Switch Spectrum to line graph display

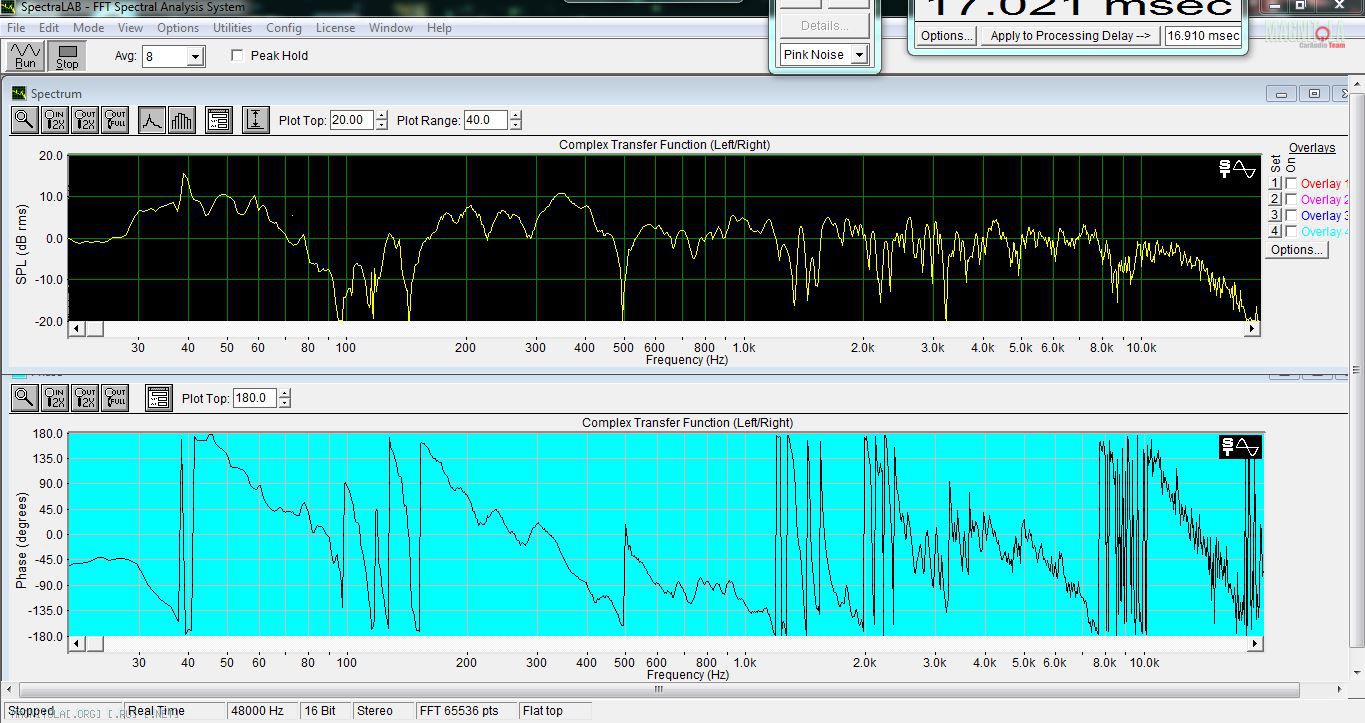tap(151, 120)
